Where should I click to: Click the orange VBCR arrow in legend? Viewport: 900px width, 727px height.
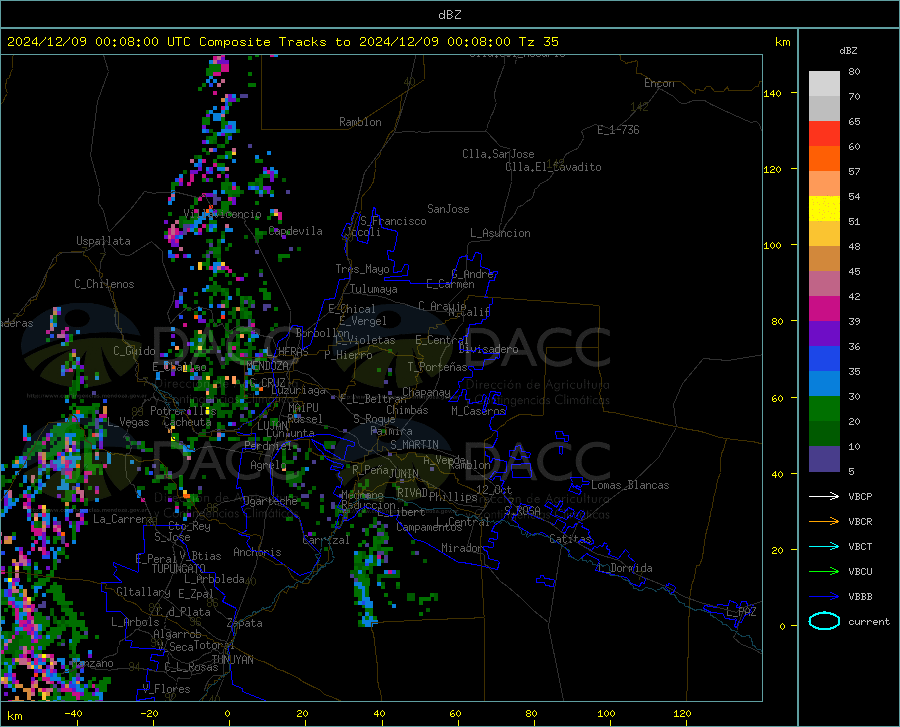[824, 522]
